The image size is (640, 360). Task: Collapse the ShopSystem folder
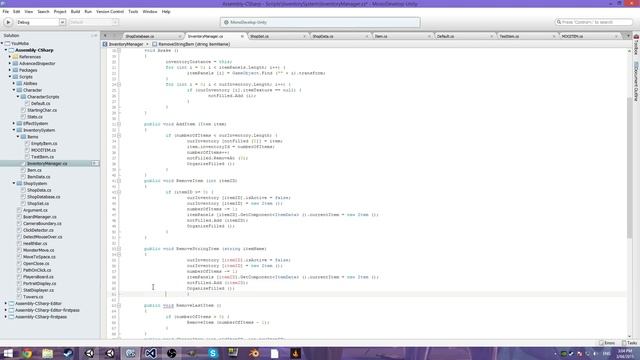14,183
